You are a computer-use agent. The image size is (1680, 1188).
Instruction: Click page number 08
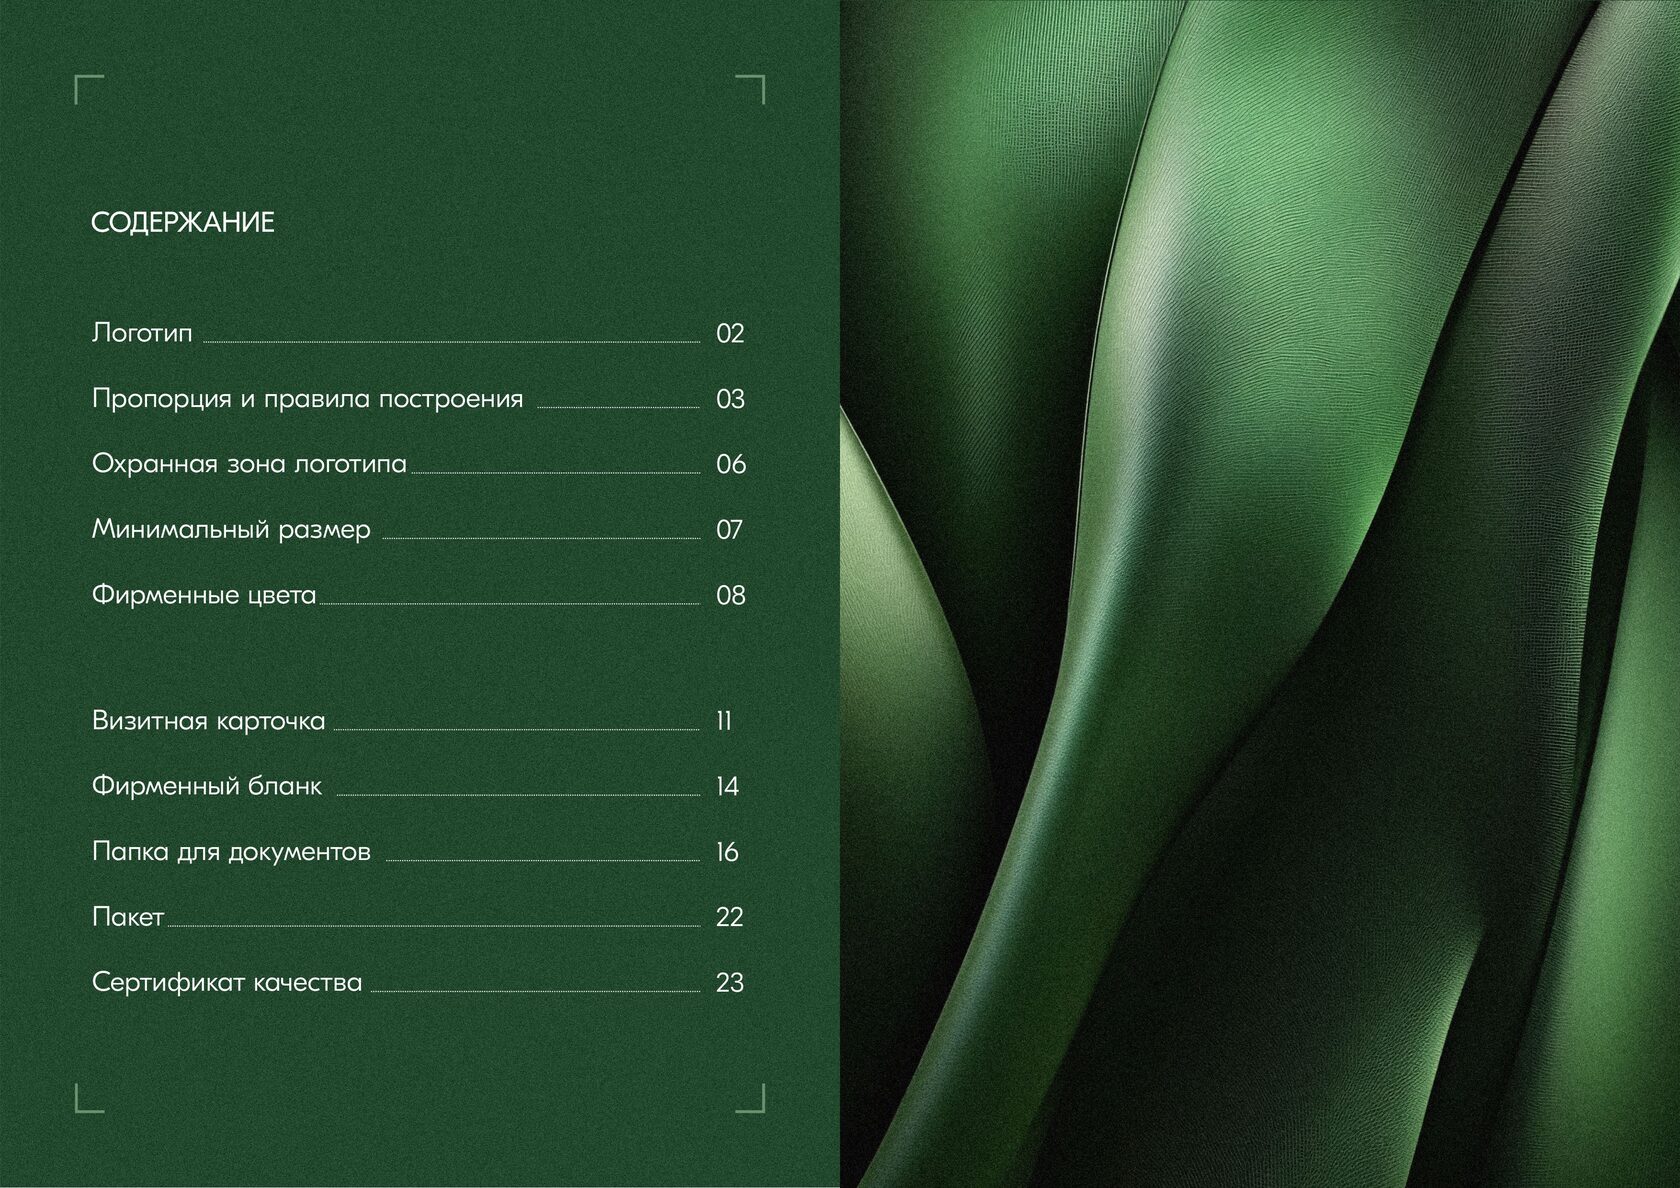pyautogui.click(x=731, y=595)
